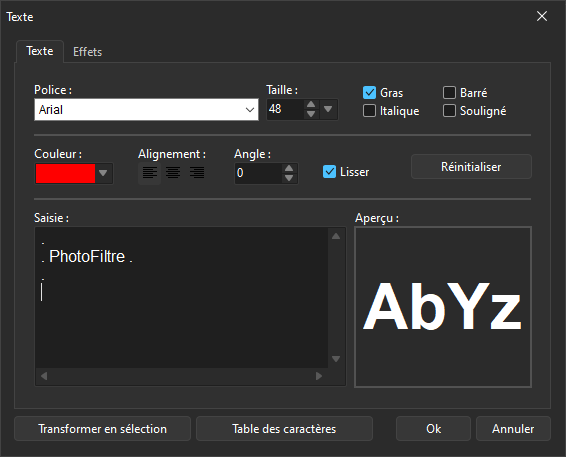Select left text alignment icon
This screenshot has height=457, width=566.
point(149,173)
